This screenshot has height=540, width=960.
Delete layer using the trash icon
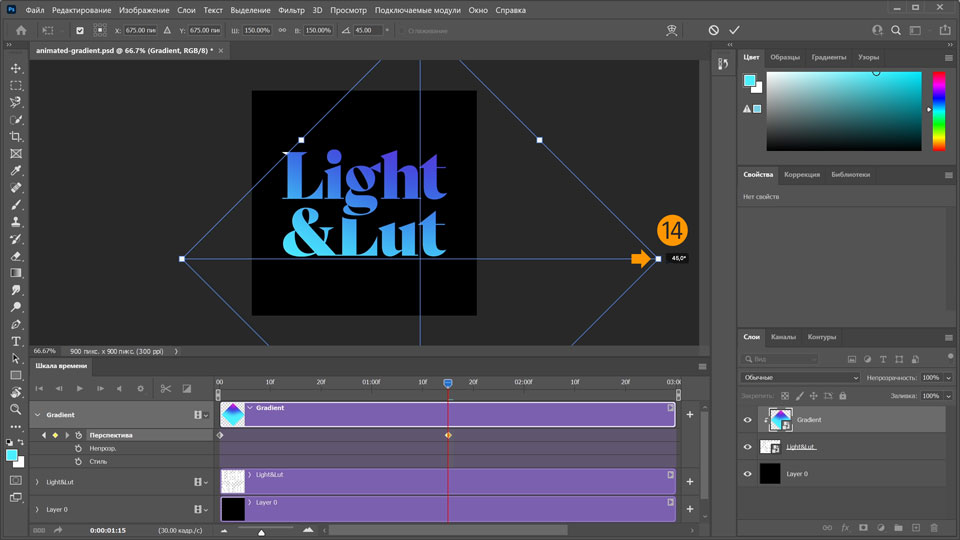pos(934,527)
